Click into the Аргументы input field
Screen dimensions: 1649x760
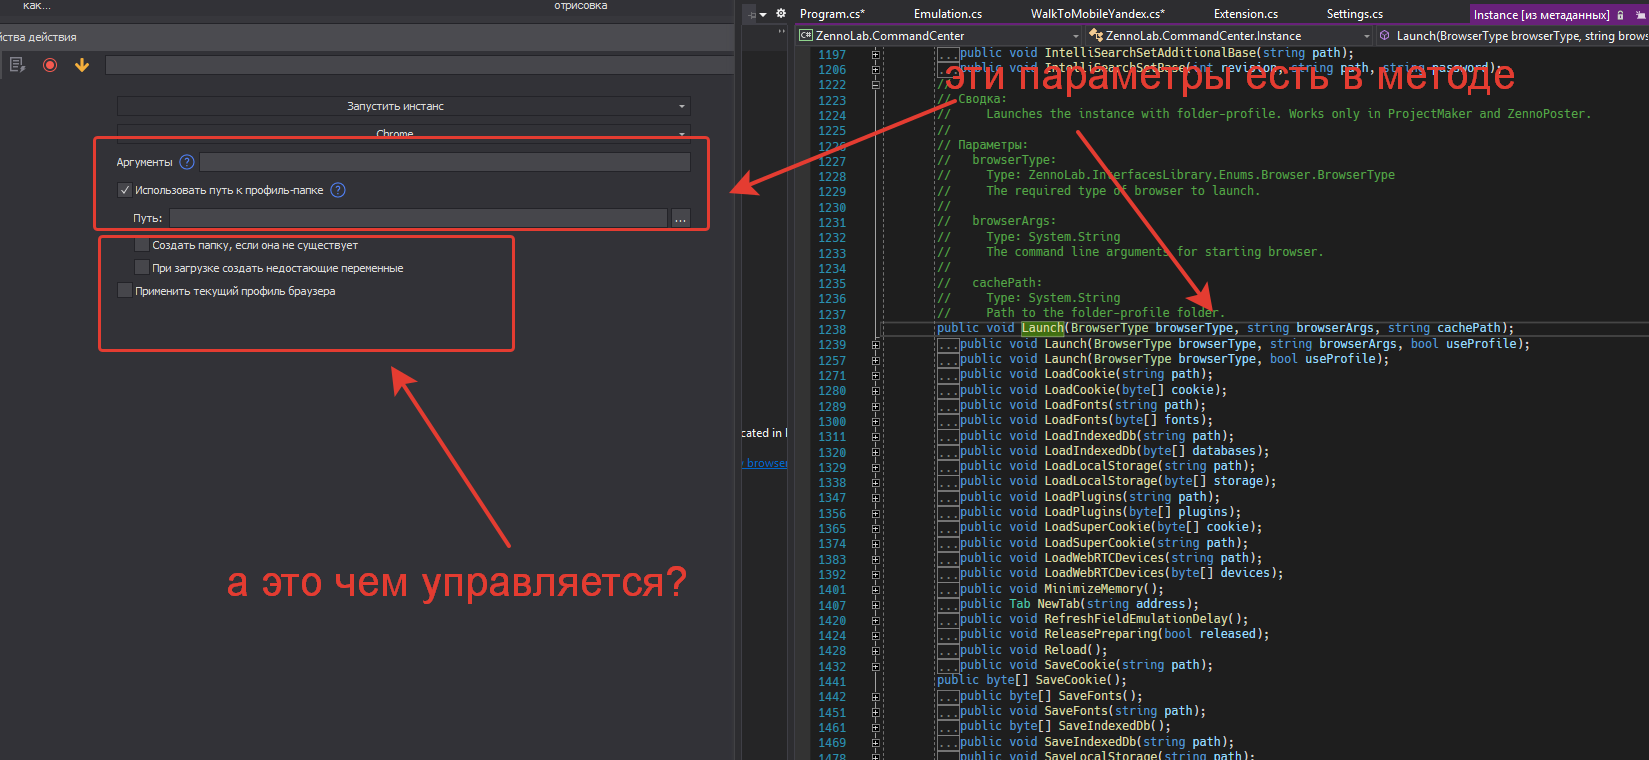click(444, 162)
